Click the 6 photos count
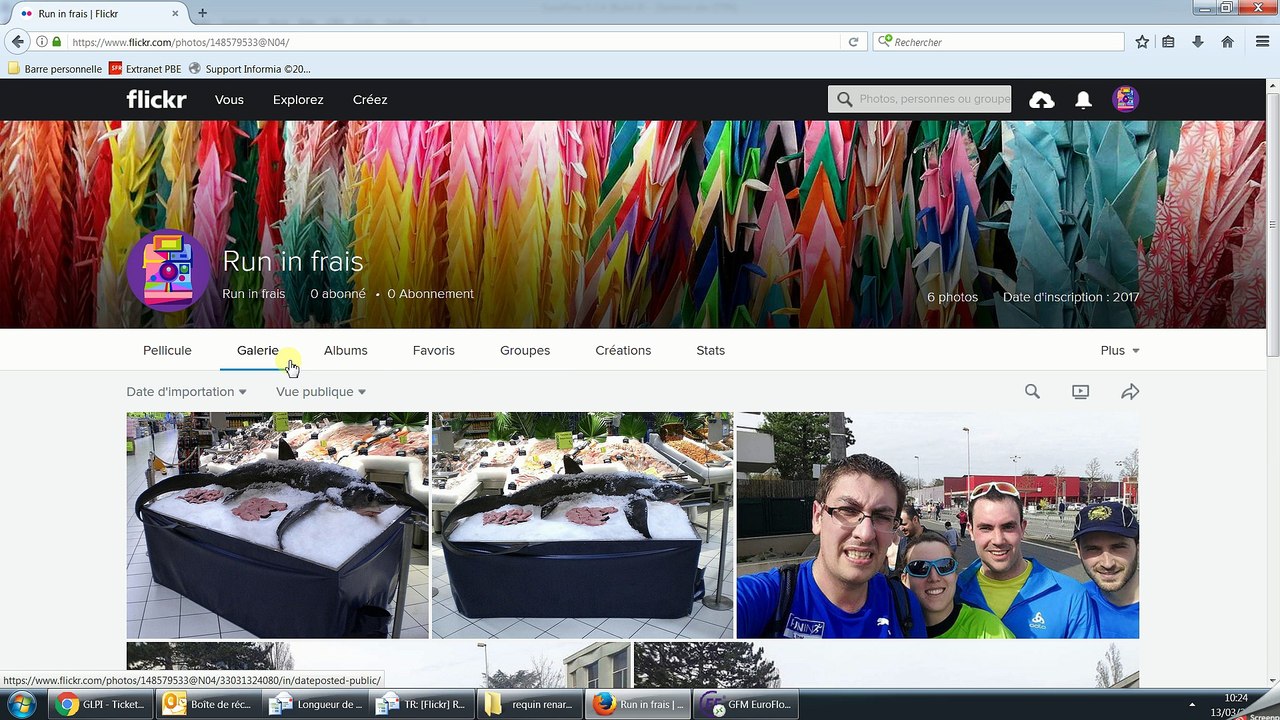 [x=952, y=297]
